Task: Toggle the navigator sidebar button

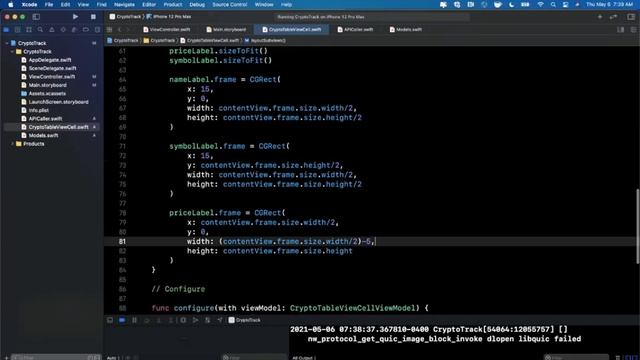Action: pos(36,17)
